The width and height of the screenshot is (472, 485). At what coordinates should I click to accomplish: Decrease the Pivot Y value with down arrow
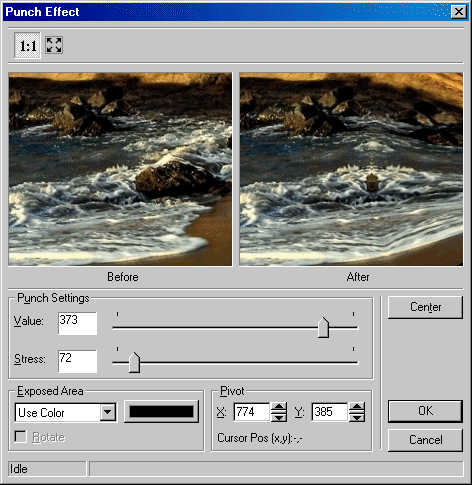[x=357, y=417]
